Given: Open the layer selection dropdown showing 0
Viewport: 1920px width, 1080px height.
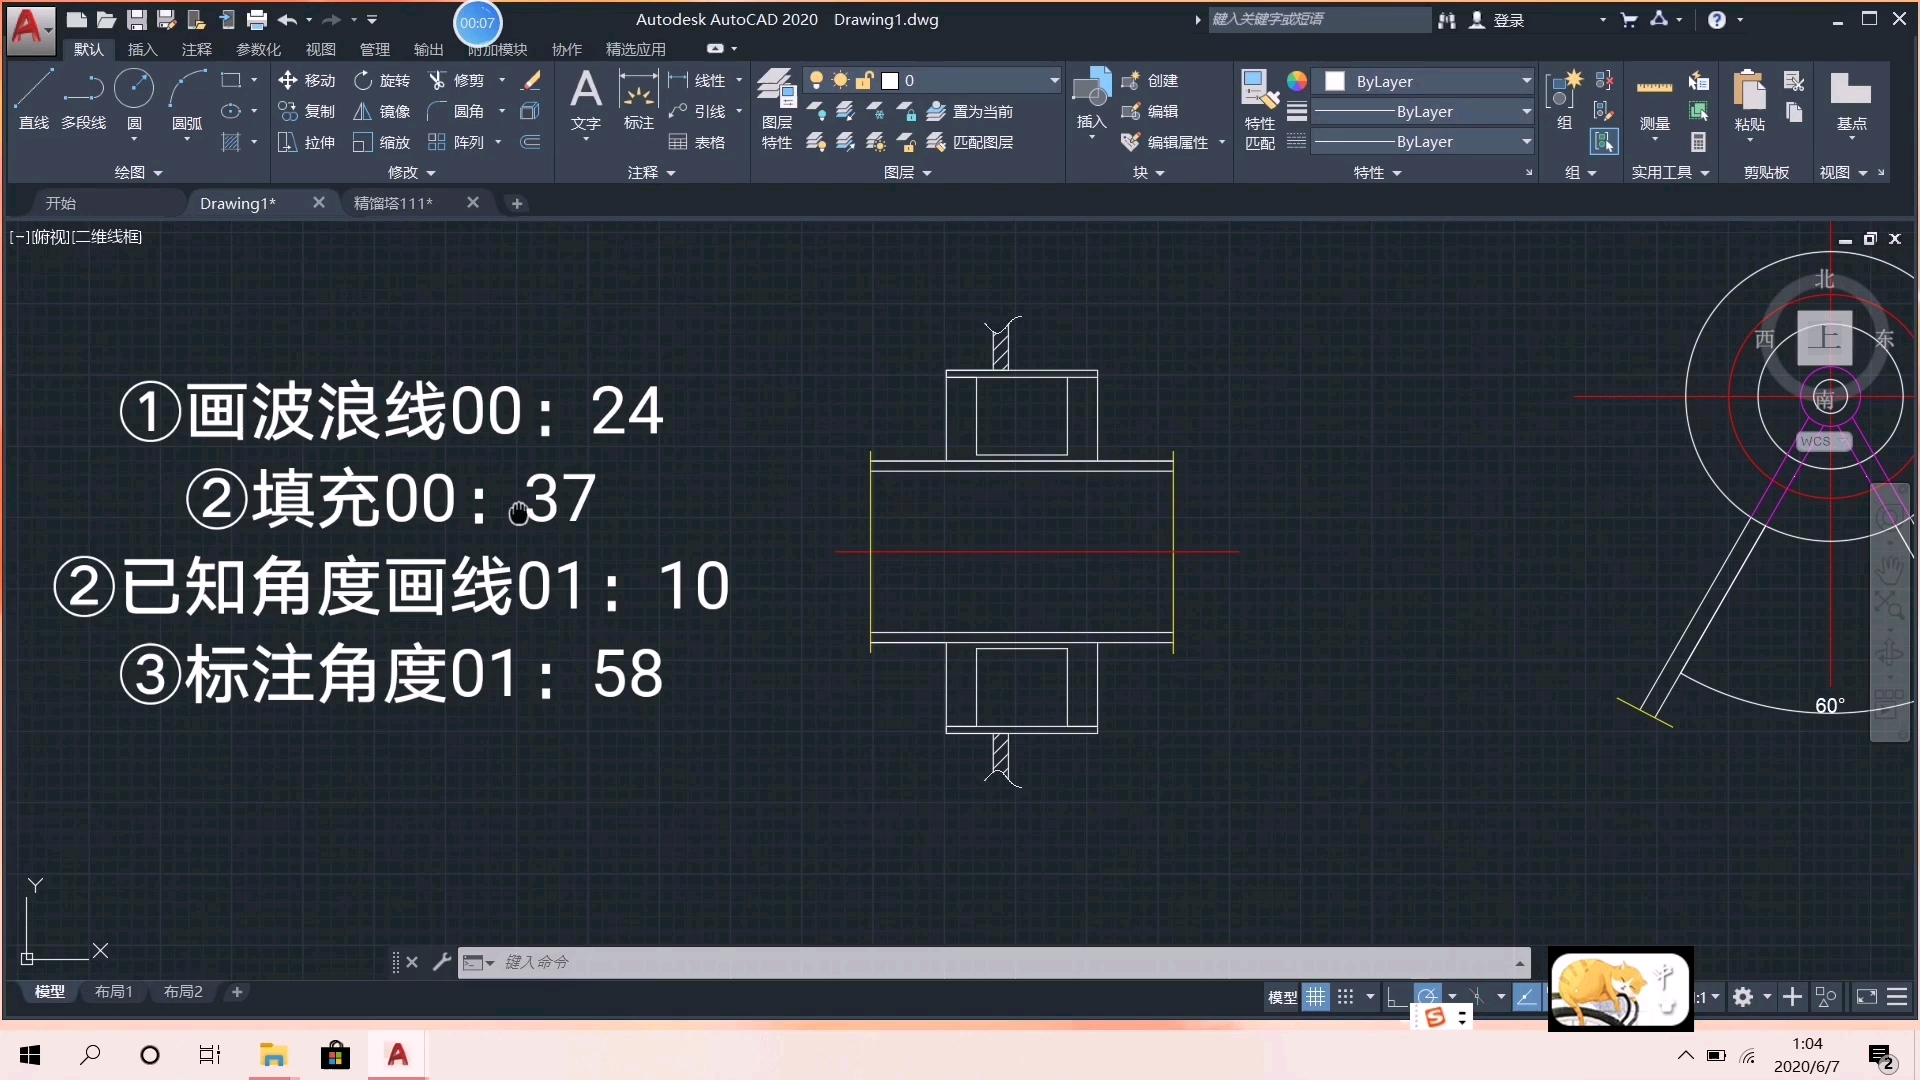Looking at the screenshot, I should coord(1054,80).
